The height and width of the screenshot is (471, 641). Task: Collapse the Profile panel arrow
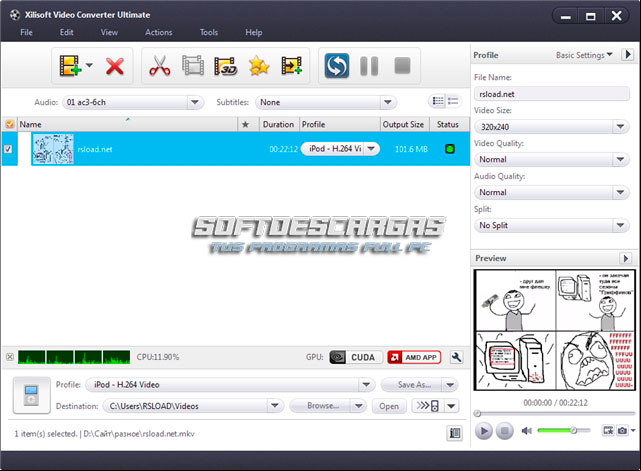[628, 54]
